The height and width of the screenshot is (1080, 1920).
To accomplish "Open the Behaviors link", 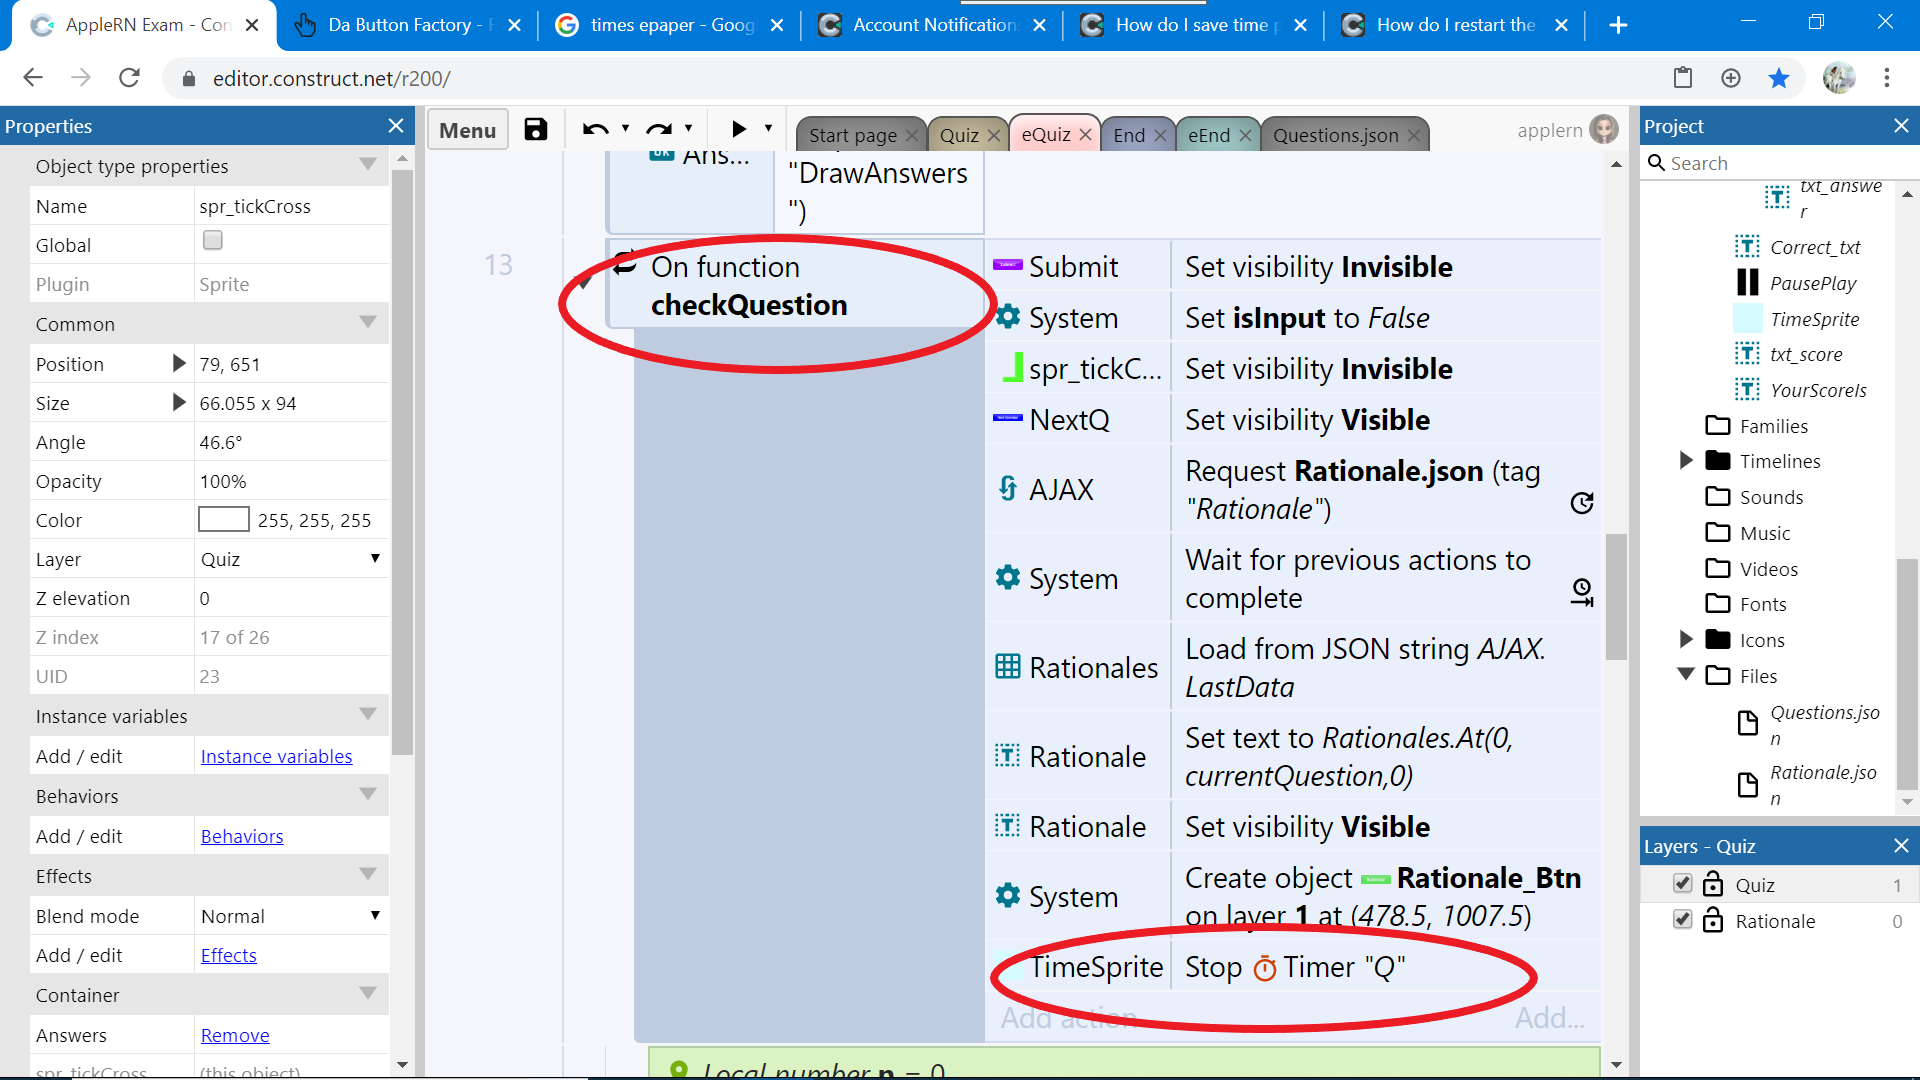I will [x=242, y=837].
